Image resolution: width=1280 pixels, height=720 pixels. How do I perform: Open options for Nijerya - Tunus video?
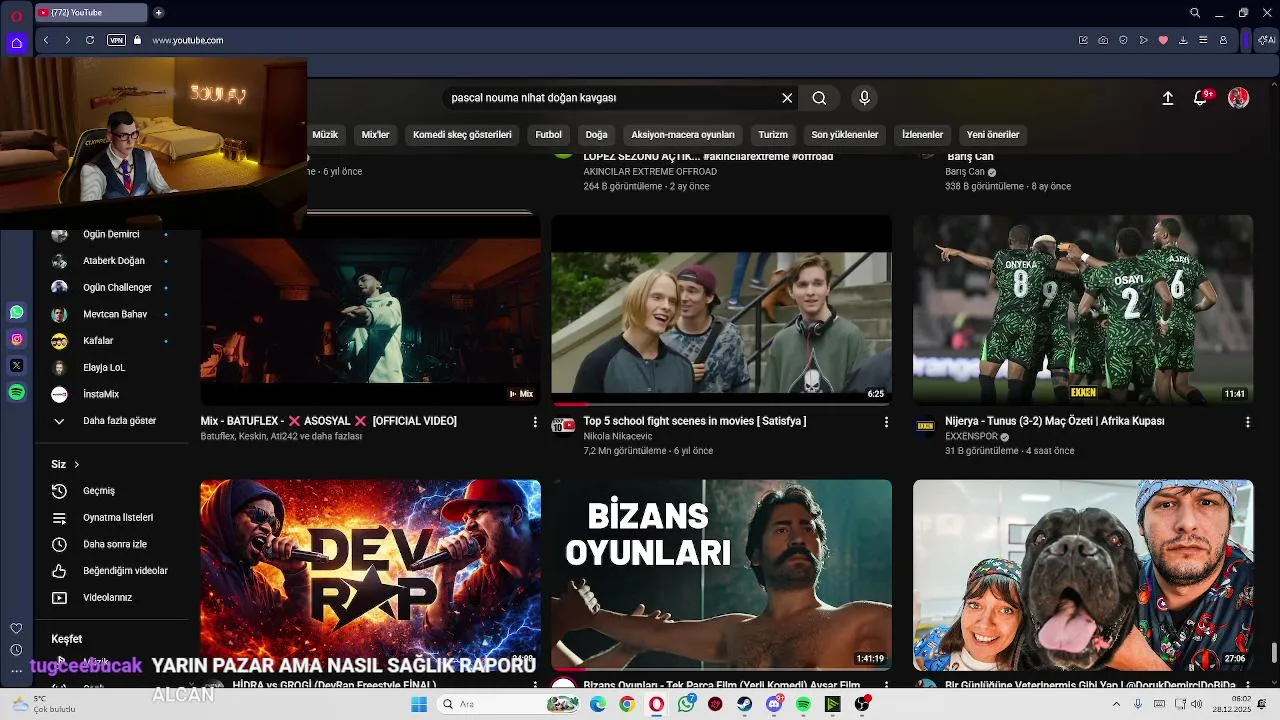coord(1247,422)
